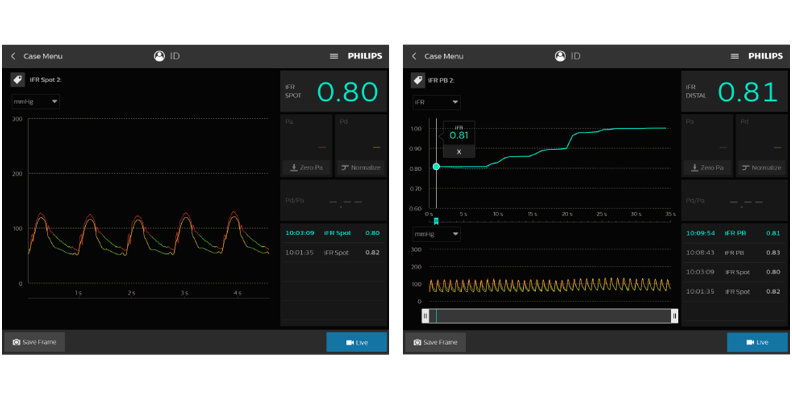This screenshot has width=792, height=397.
Task: Select 10:03:09 iFR Spot 0.80 record in right list
Action: (734, 272)
